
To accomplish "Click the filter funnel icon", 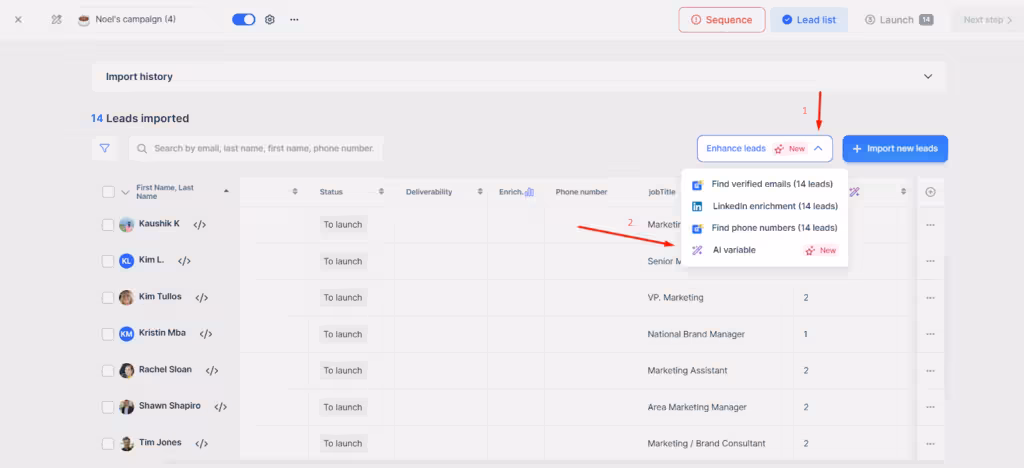I will [x=104, y=148].
